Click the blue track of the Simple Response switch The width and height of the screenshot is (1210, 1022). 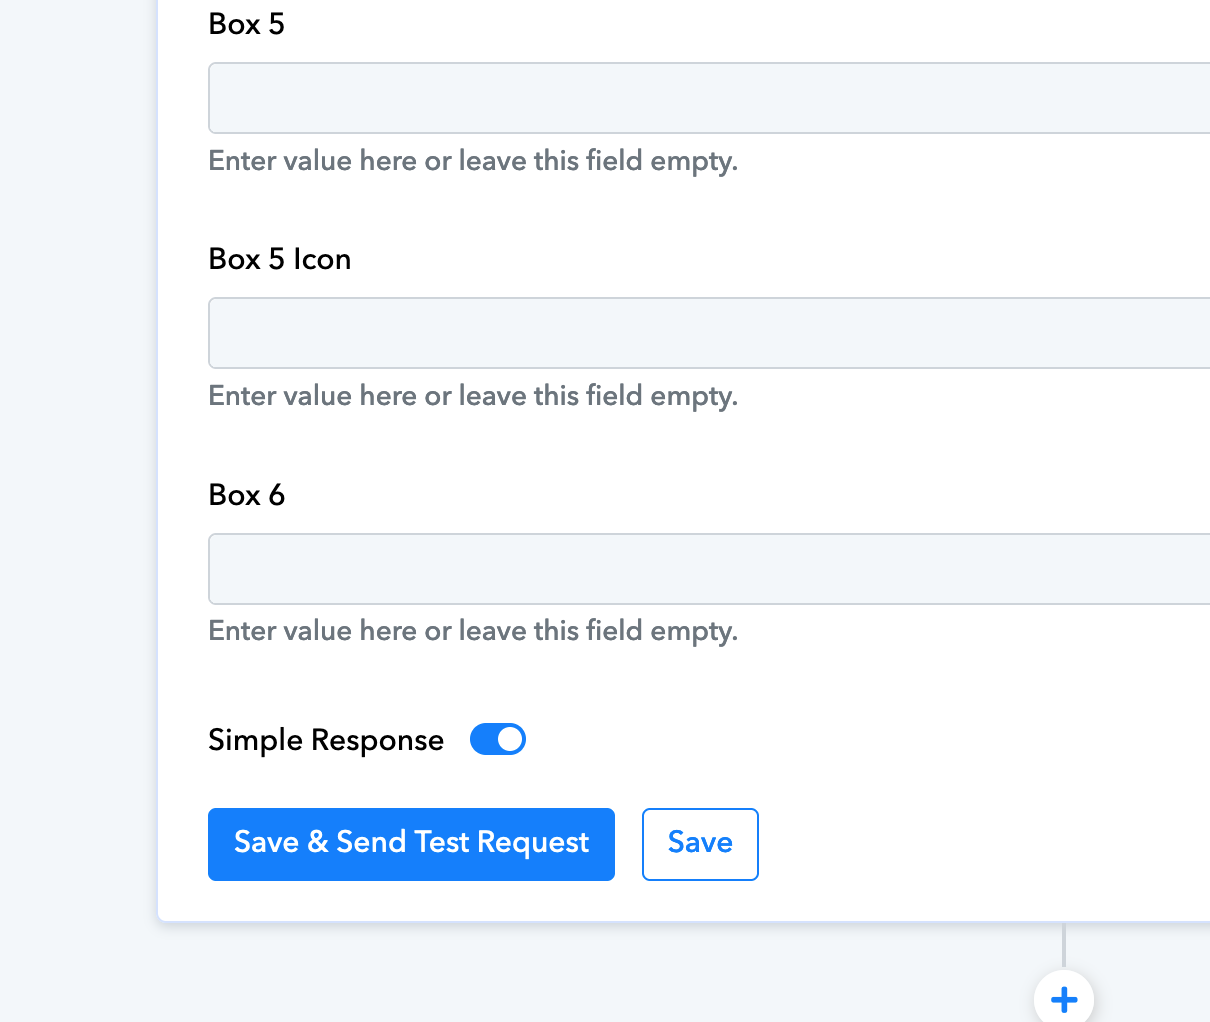(x=483, y=739)
